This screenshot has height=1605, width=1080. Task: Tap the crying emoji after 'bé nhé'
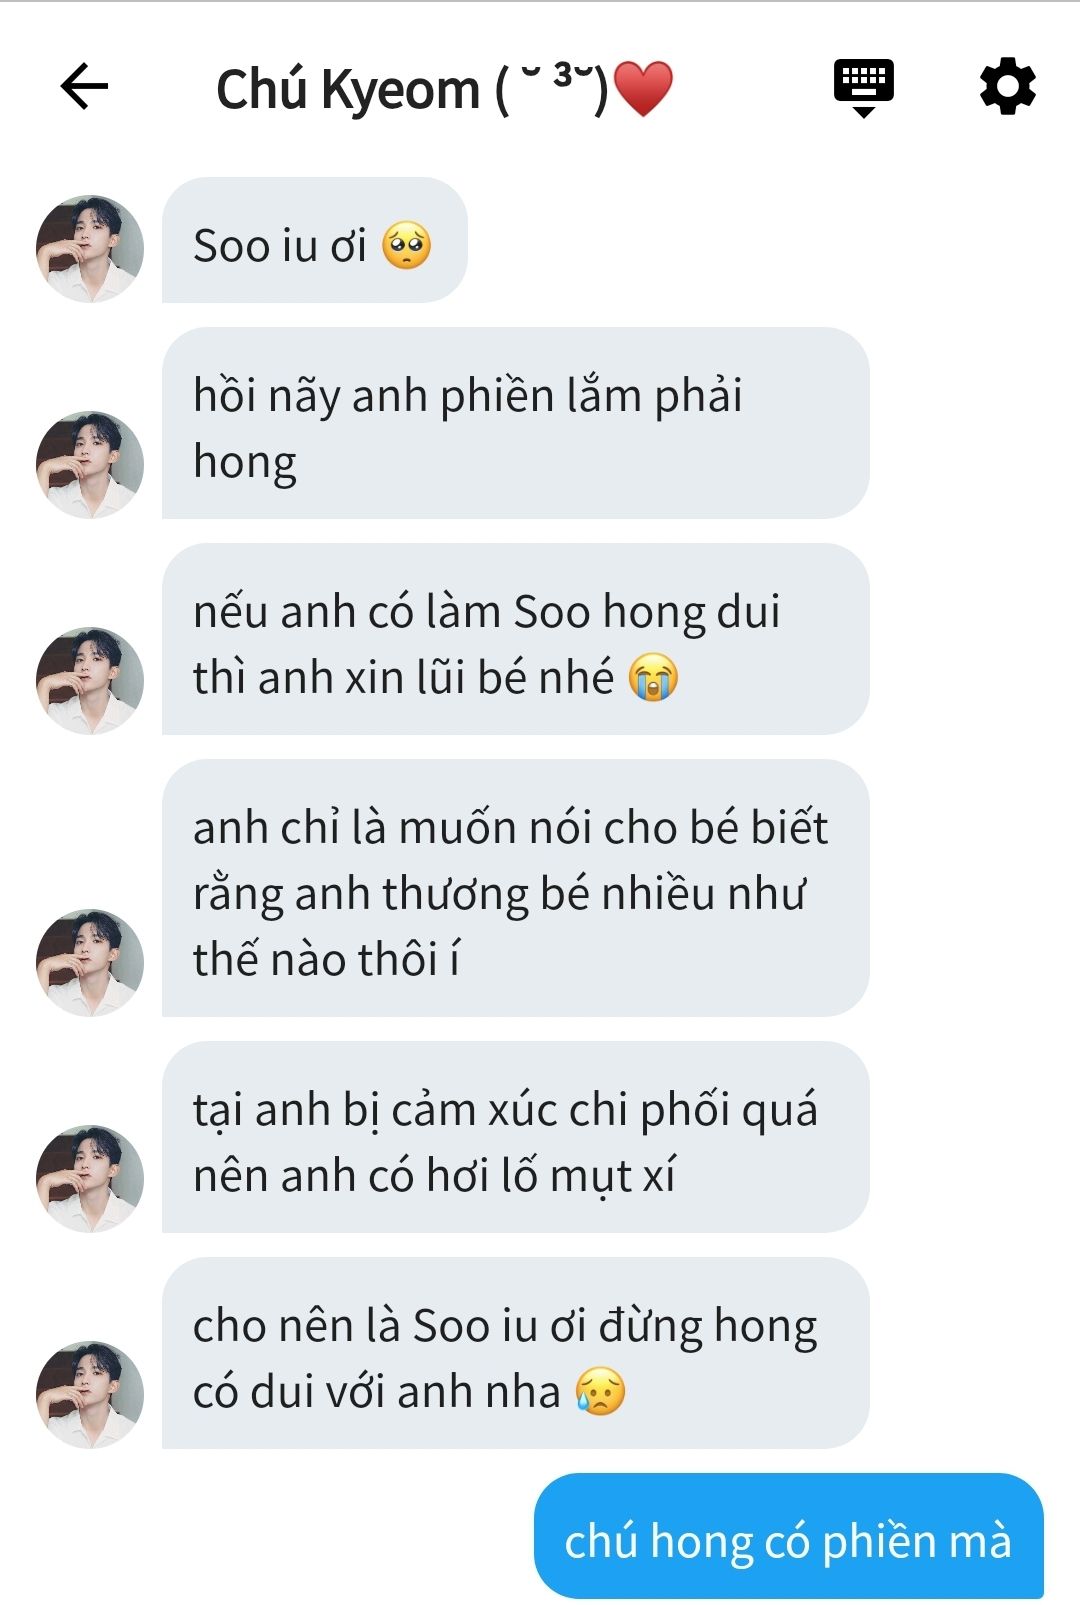pyautogui.click(x=654, y=678)
